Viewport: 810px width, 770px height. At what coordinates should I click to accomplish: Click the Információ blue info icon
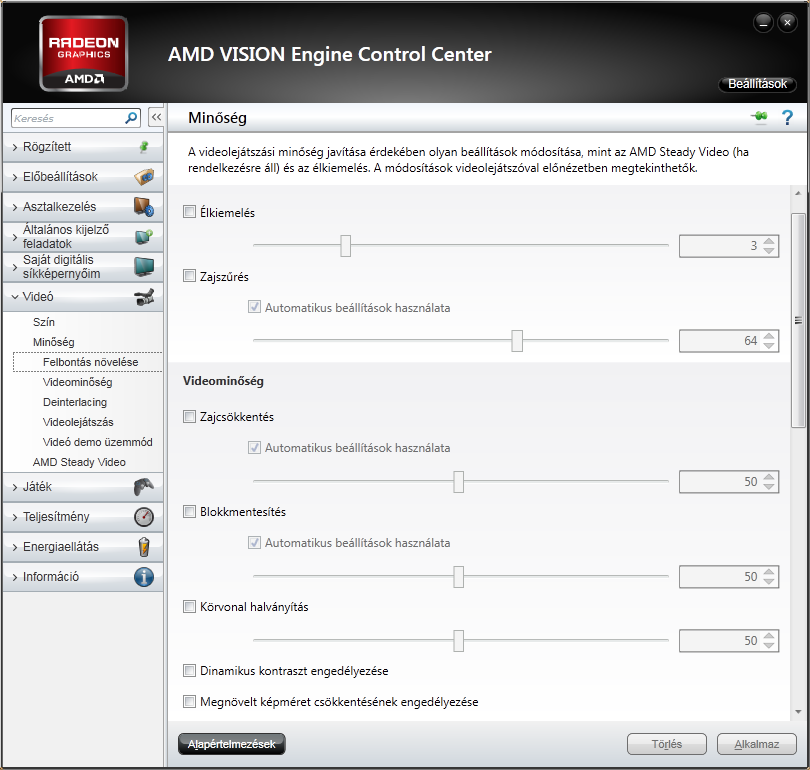144,576
